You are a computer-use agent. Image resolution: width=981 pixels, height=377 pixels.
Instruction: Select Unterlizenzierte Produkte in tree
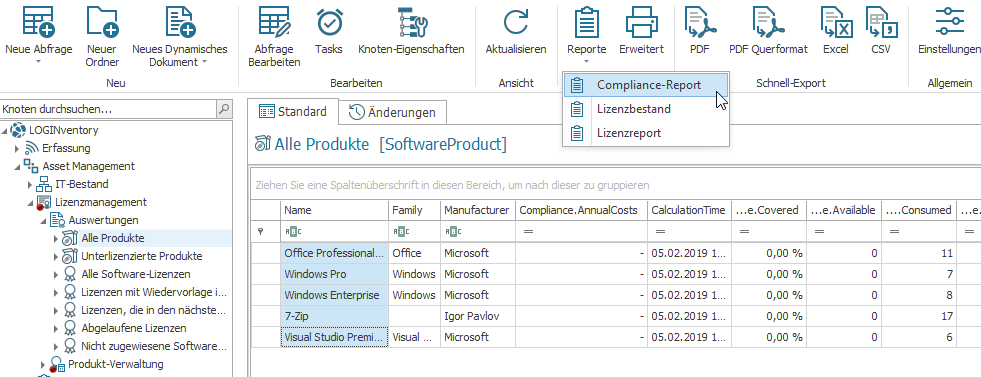(142, 256)
